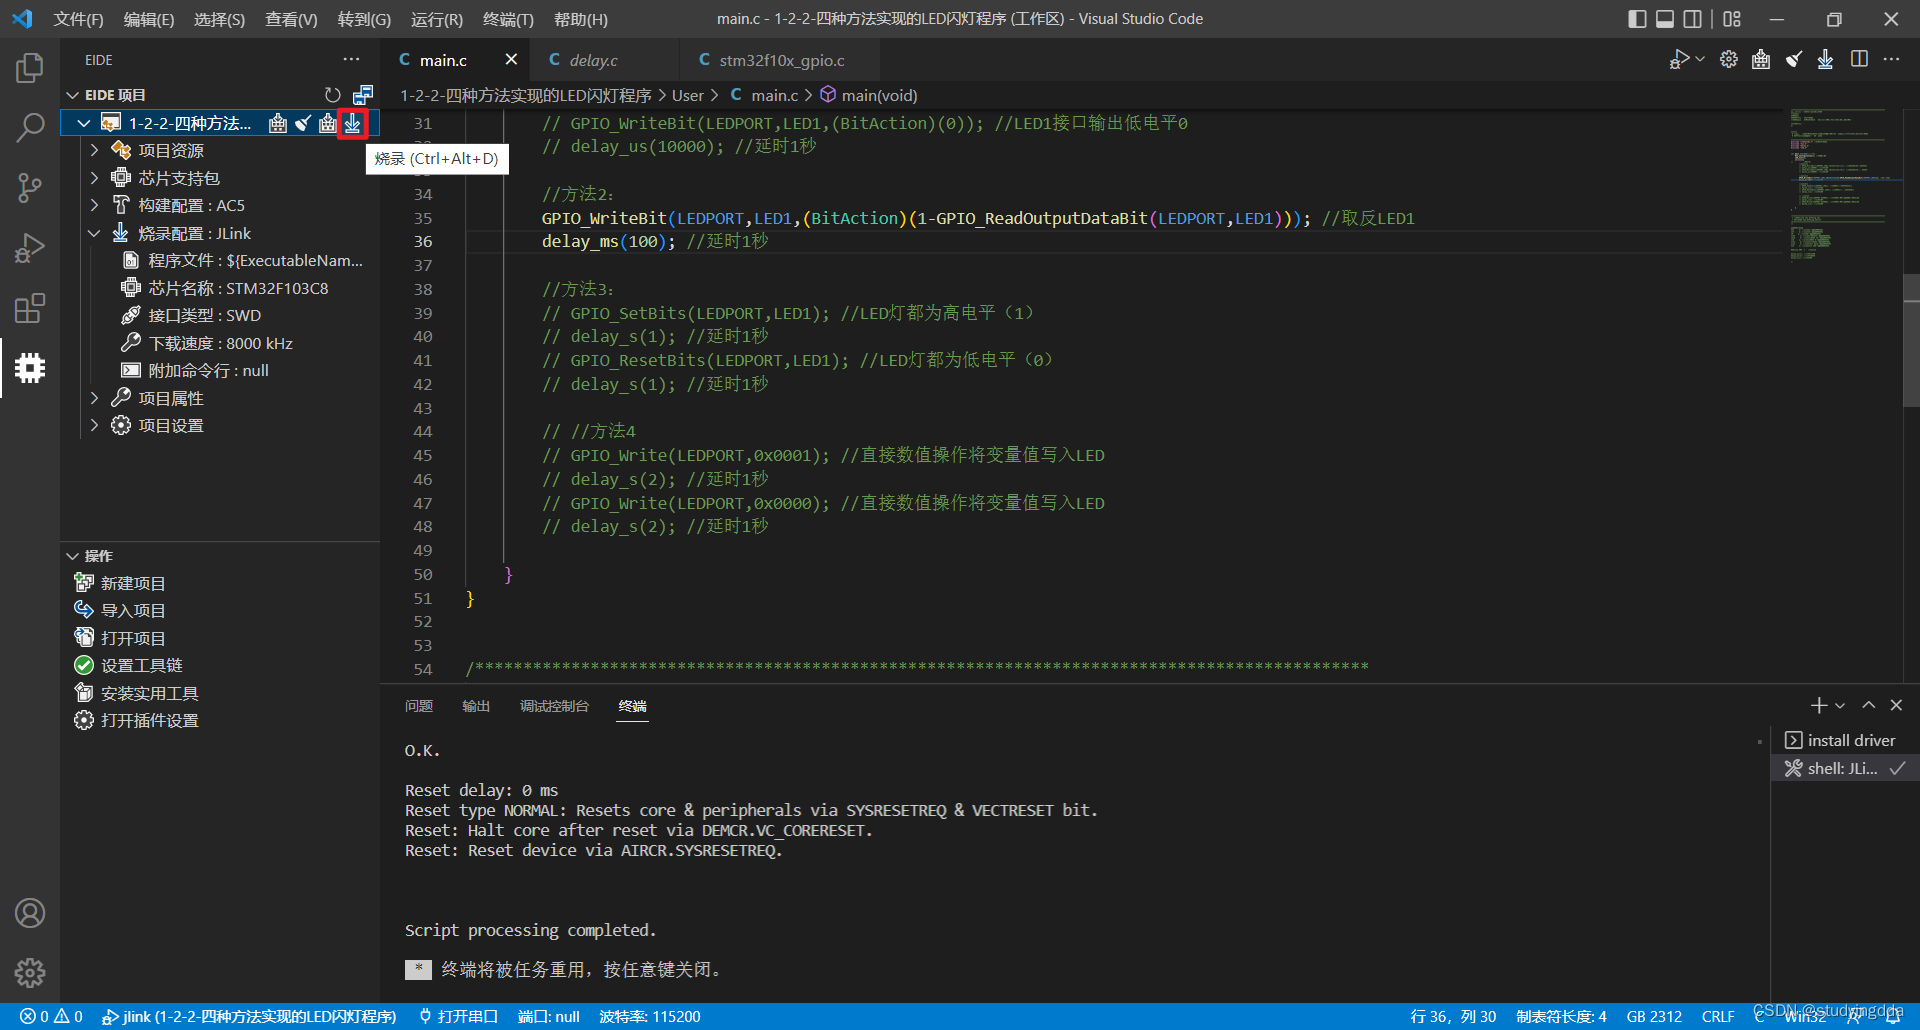Switch to the 问题 panel tab

[418, 706]
